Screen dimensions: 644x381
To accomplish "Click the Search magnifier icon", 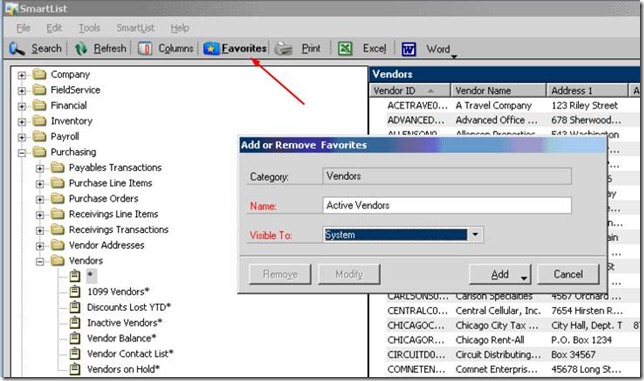I will point(17,48).
